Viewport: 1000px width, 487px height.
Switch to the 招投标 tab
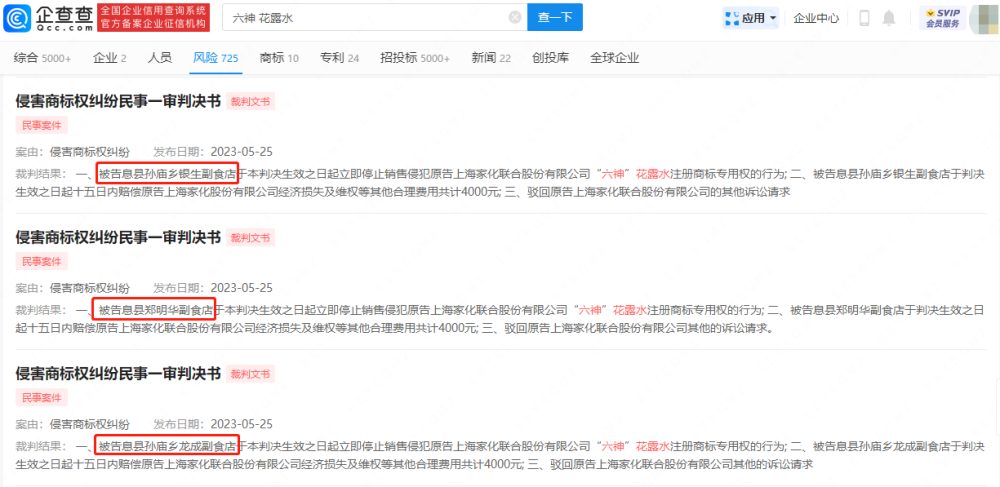[415, 58]
